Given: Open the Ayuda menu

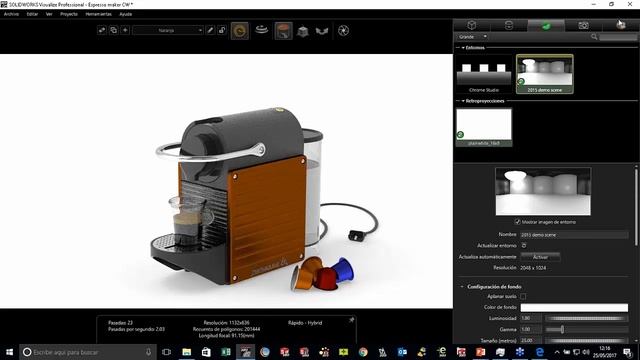Looking at the screenshot, I should [x=125, y=14].
